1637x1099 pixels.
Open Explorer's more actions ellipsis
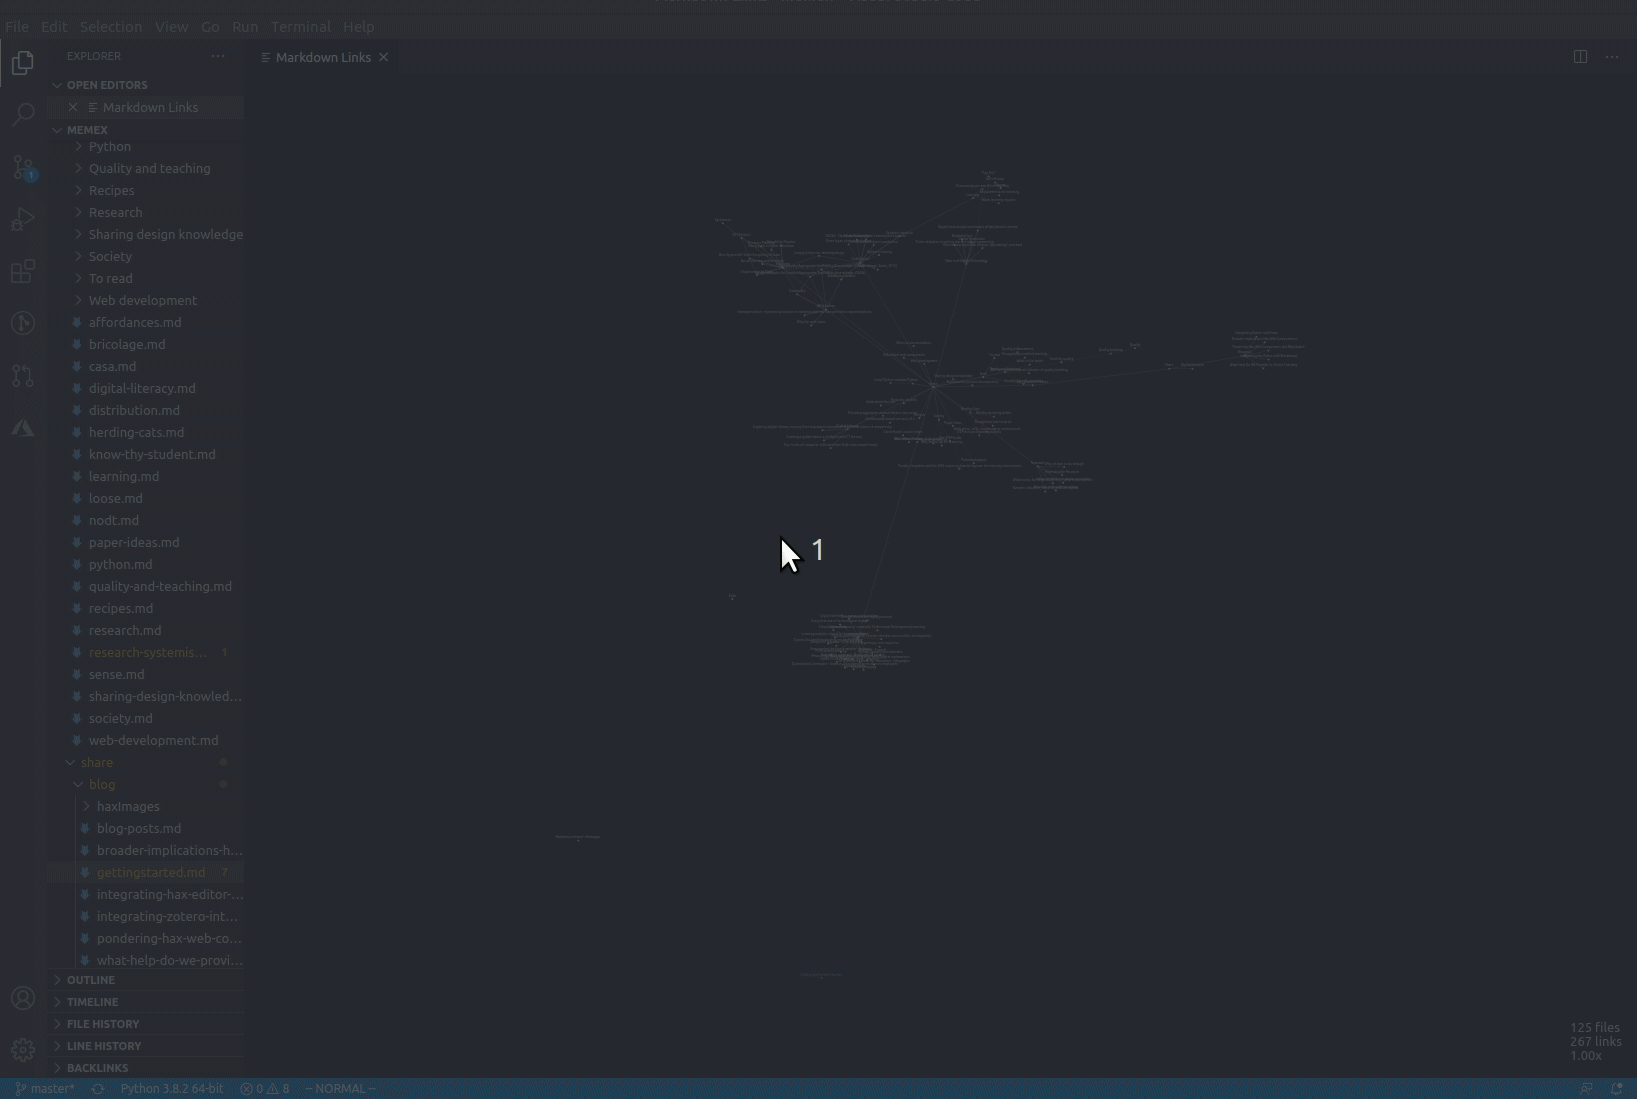[218, 56]
